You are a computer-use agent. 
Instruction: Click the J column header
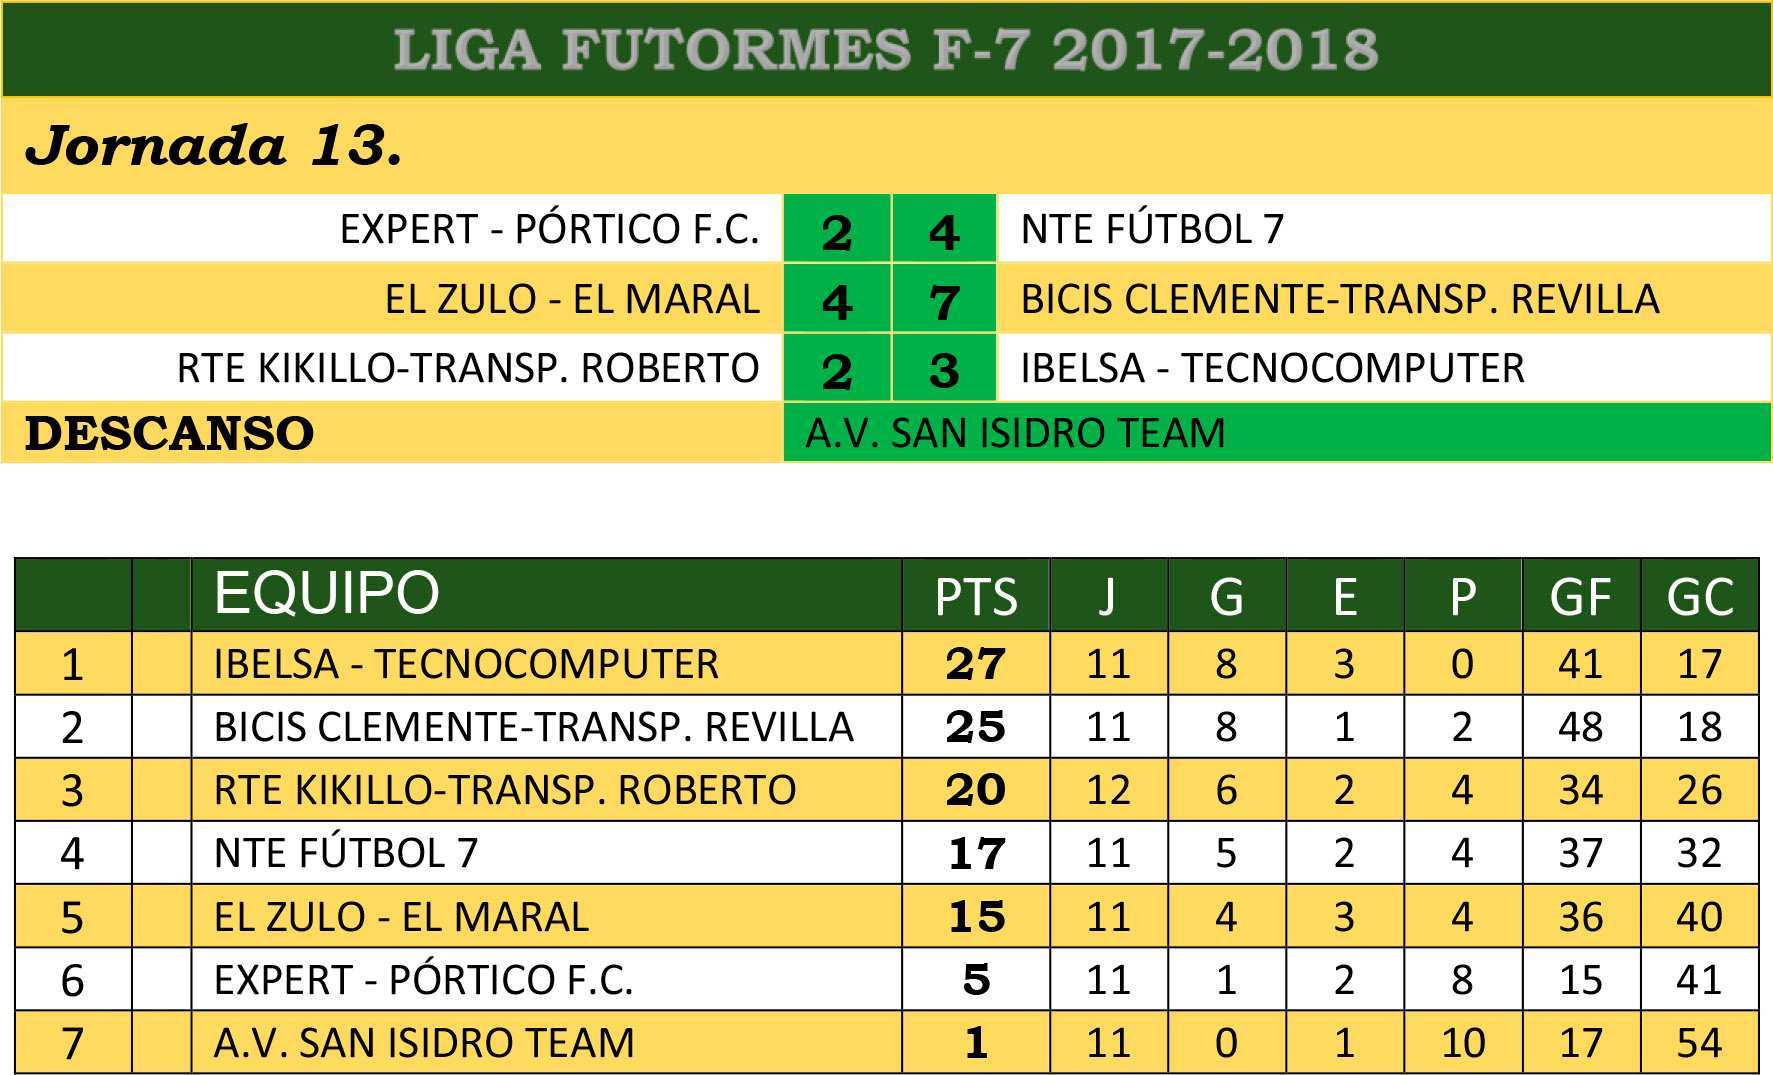coord(1106,597)
